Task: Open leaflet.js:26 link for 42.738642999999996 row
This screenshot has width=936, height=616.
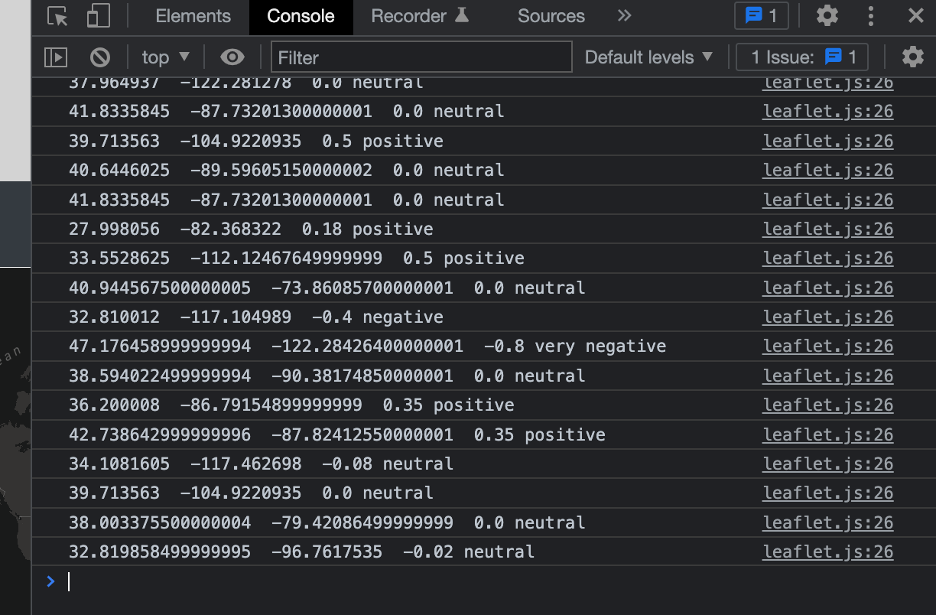Action: 828,435
